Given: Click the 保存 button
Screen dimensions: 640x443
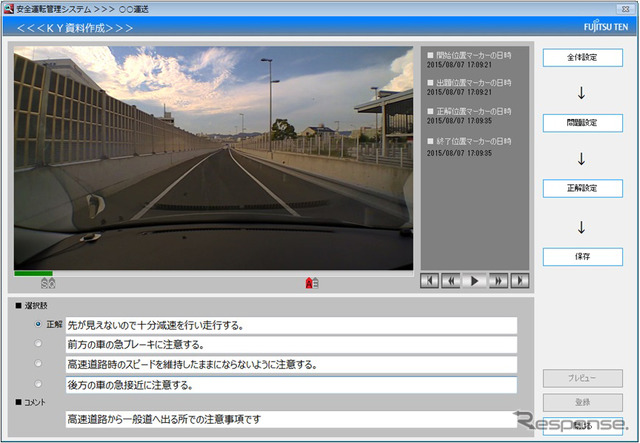Looking at the screenshot, I should click(582, 257).
